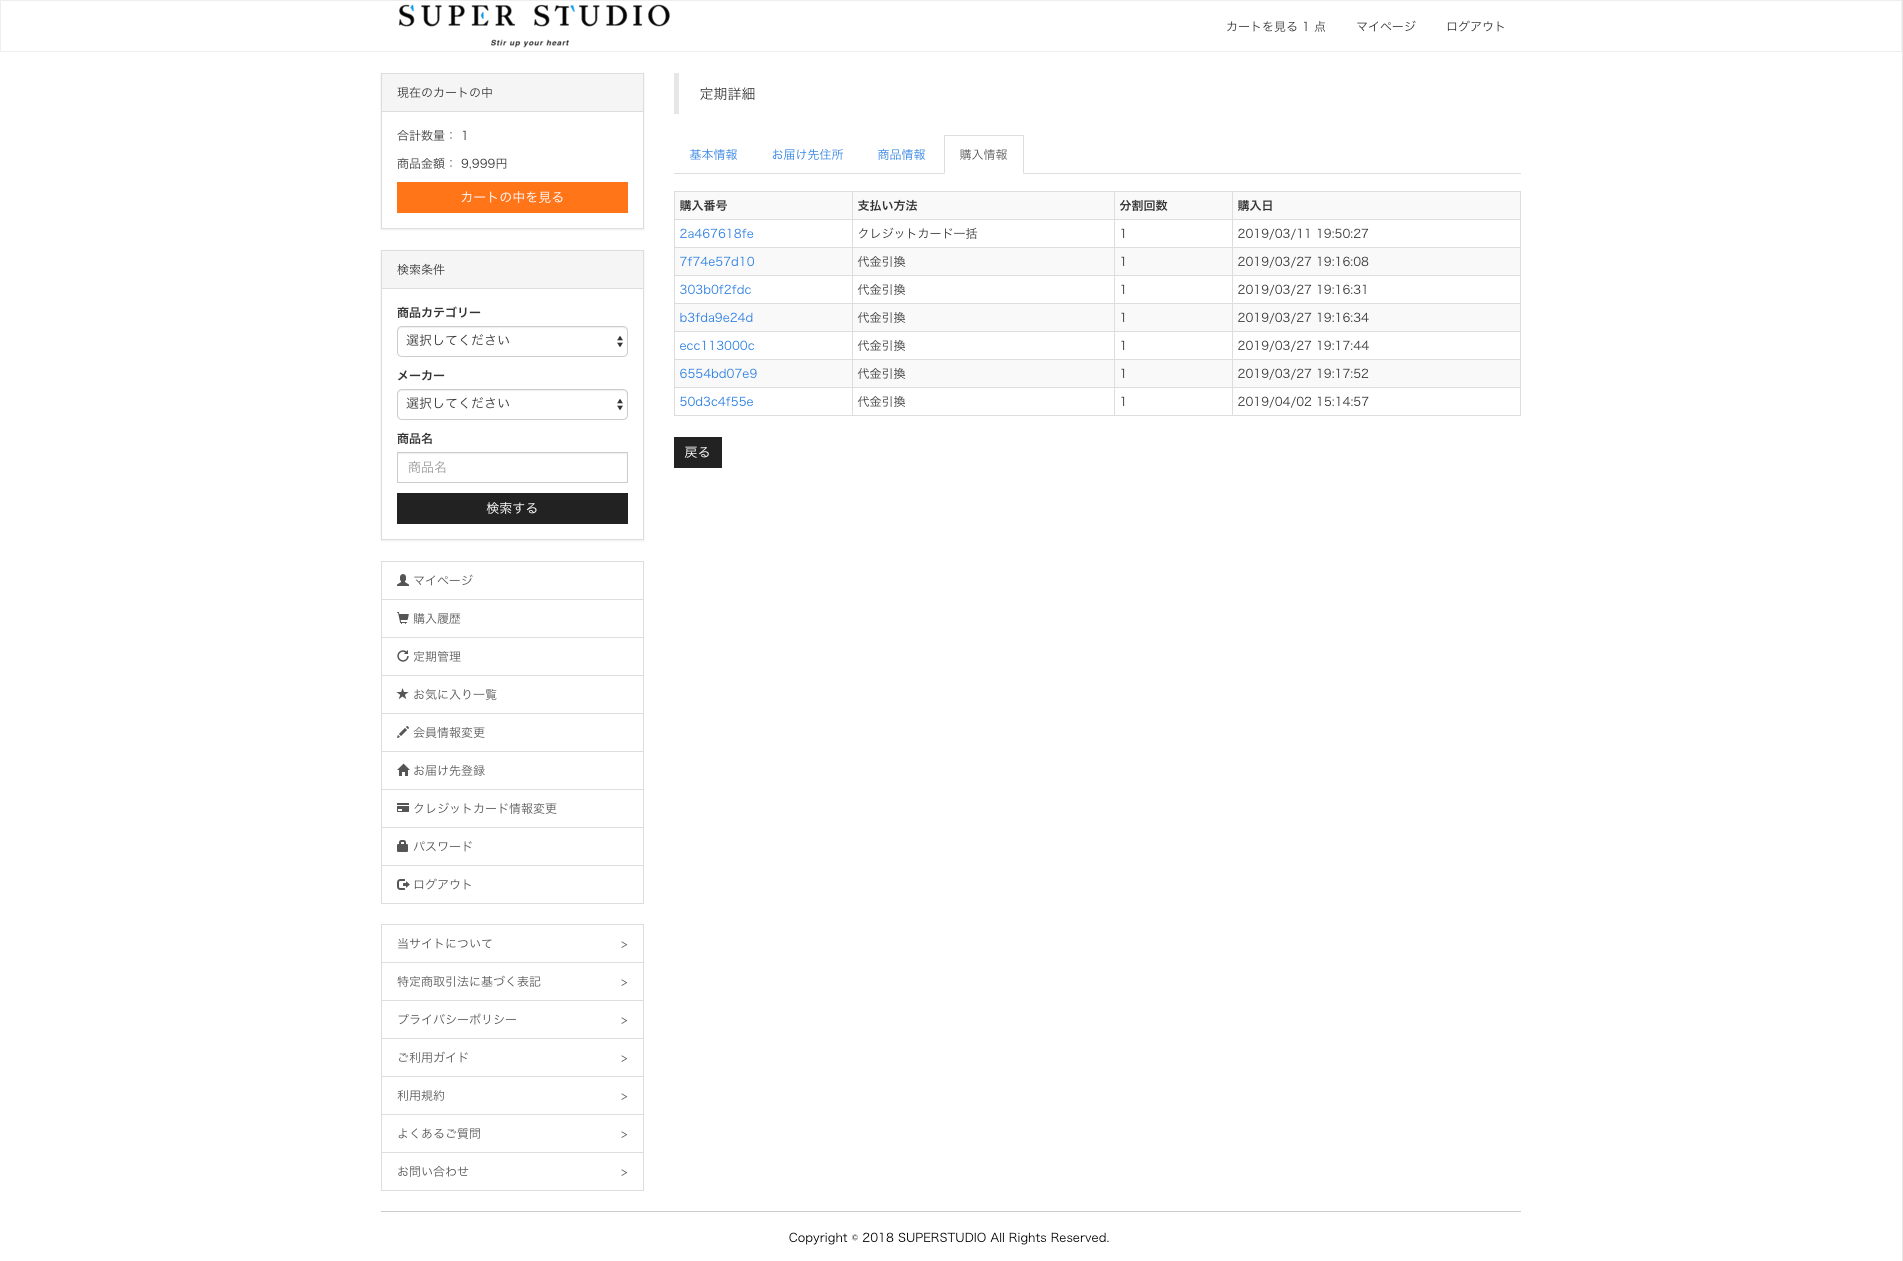Image resolution: width=1903 pixels, height=1261 pixels.
Task: Click 商品金額 9,999円 text
Action: (x=452, y=164)
